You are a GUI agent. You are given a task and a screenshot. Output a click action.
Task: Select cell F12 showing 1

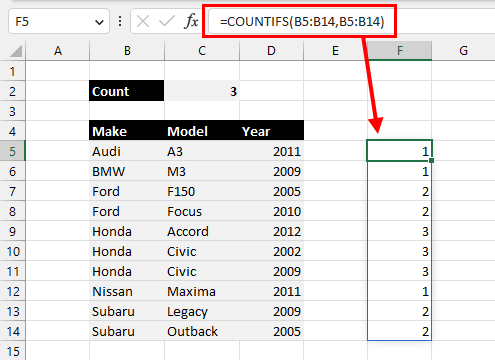tap(400, 291)
